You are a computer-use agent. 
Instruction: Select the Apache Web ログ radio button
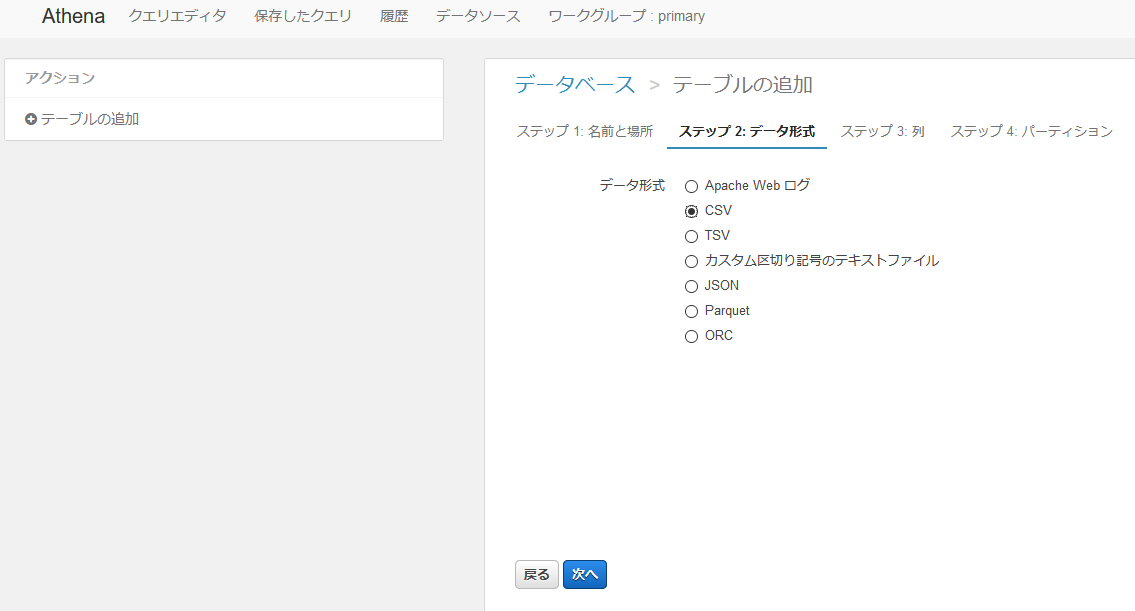691,186
